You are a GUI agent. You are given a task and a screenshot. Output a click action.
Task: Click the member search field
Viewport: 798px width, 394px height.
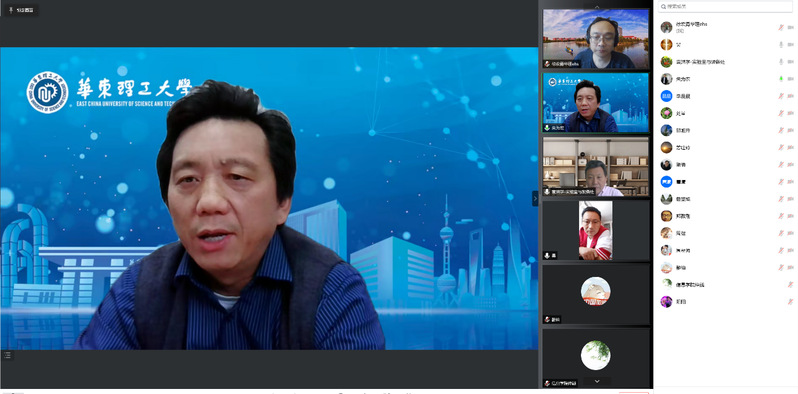(725, 6)
